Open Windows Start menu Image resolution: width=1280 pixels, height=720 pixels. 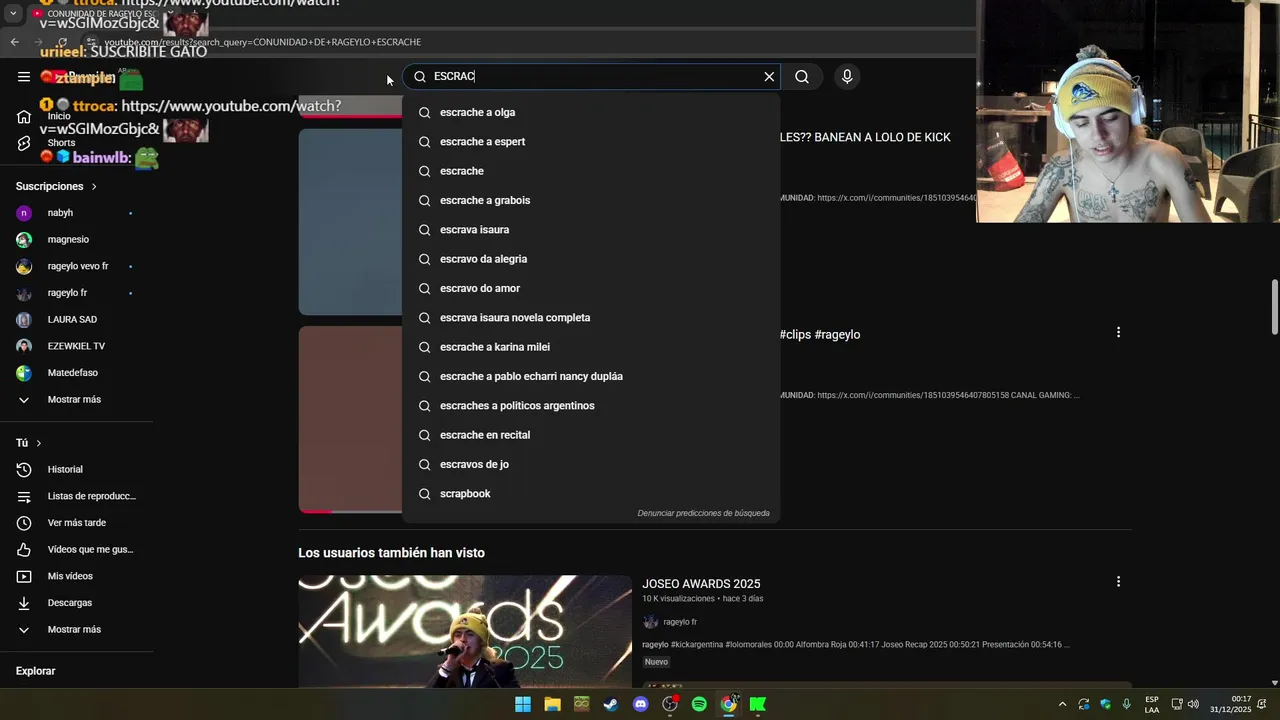click(x=523, y=704)
